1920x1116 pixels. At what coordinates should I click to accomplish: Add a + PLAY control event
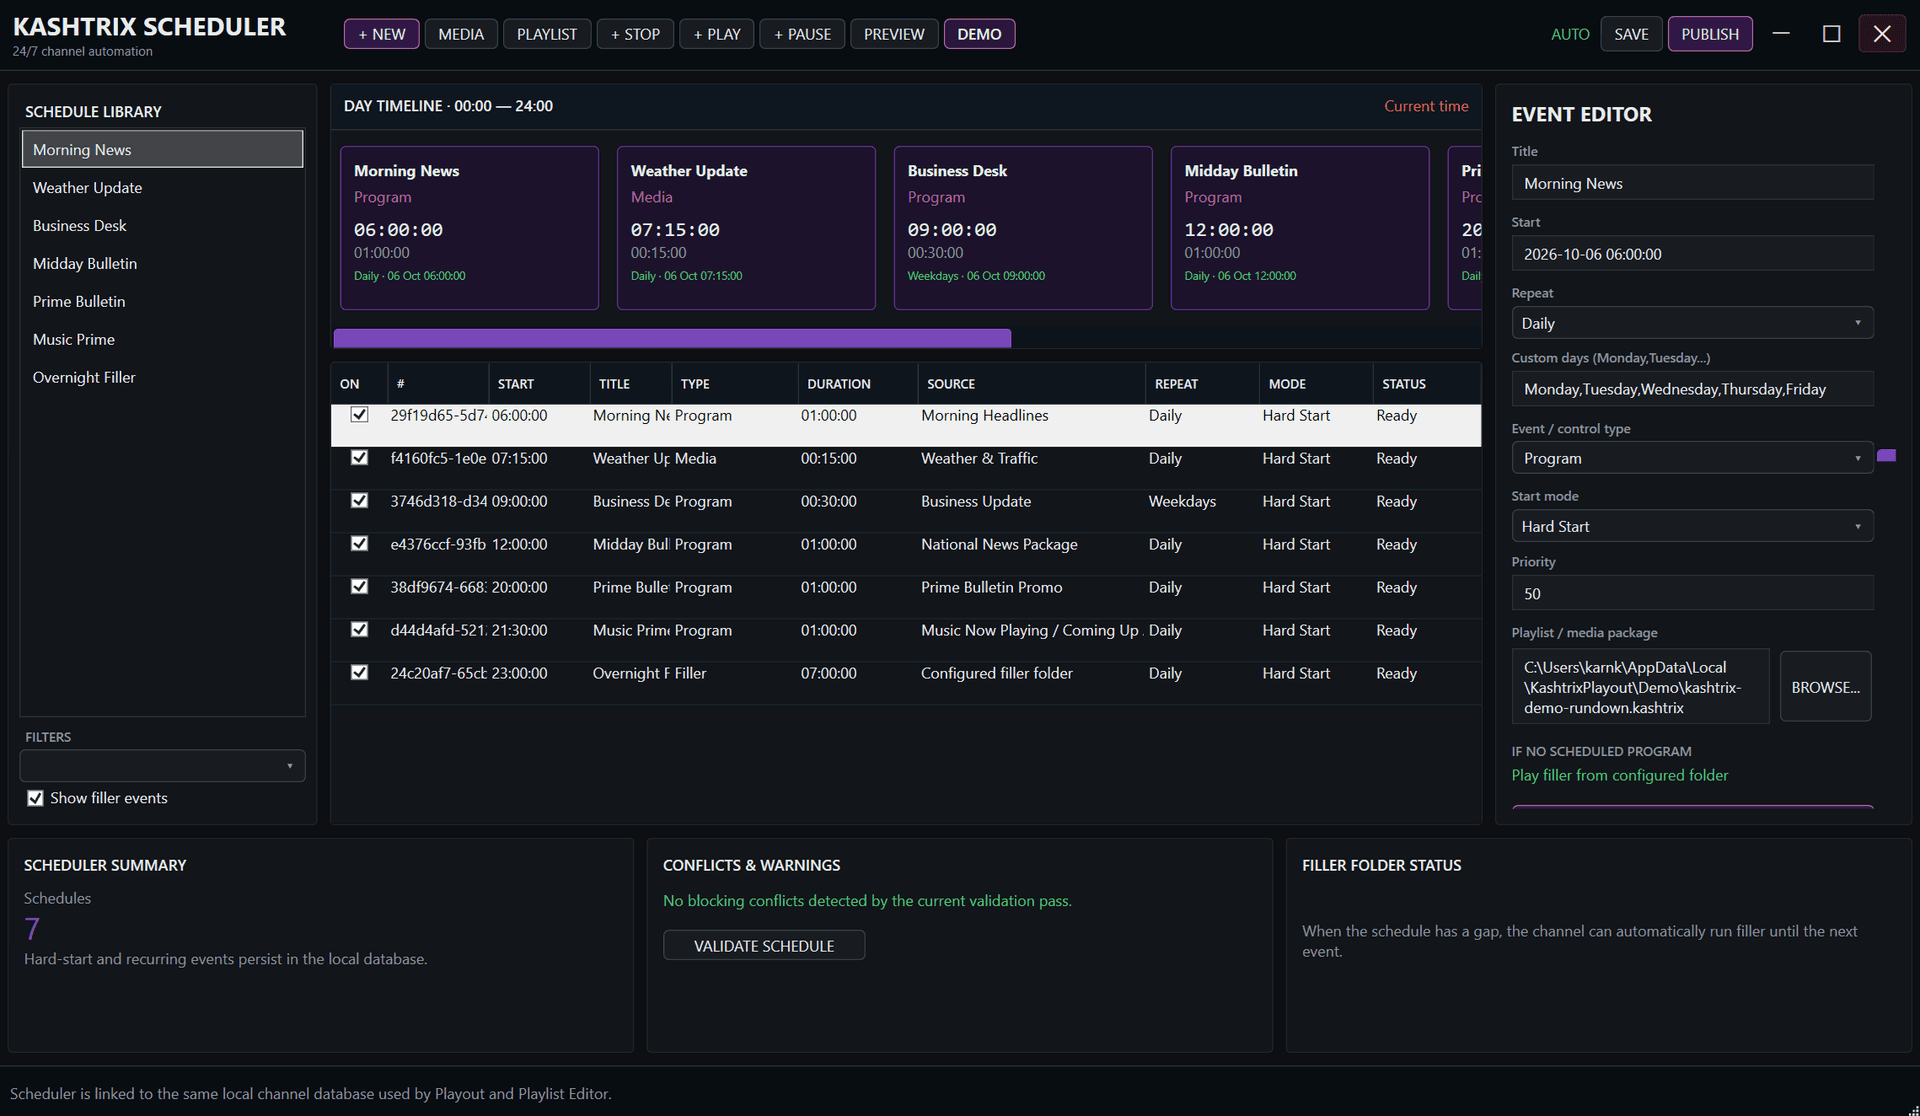[717, 34]
